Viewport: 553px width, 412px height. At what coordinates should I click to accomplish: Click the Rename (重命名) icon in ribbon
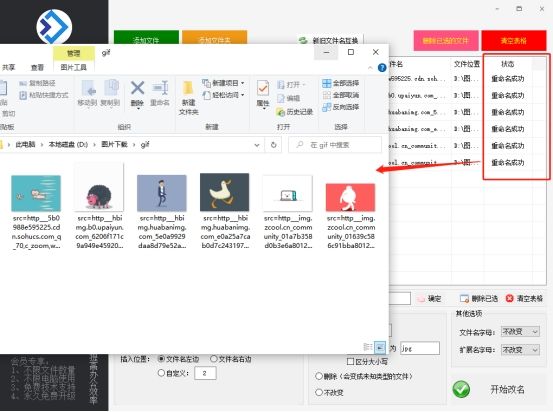pos(160,88)
